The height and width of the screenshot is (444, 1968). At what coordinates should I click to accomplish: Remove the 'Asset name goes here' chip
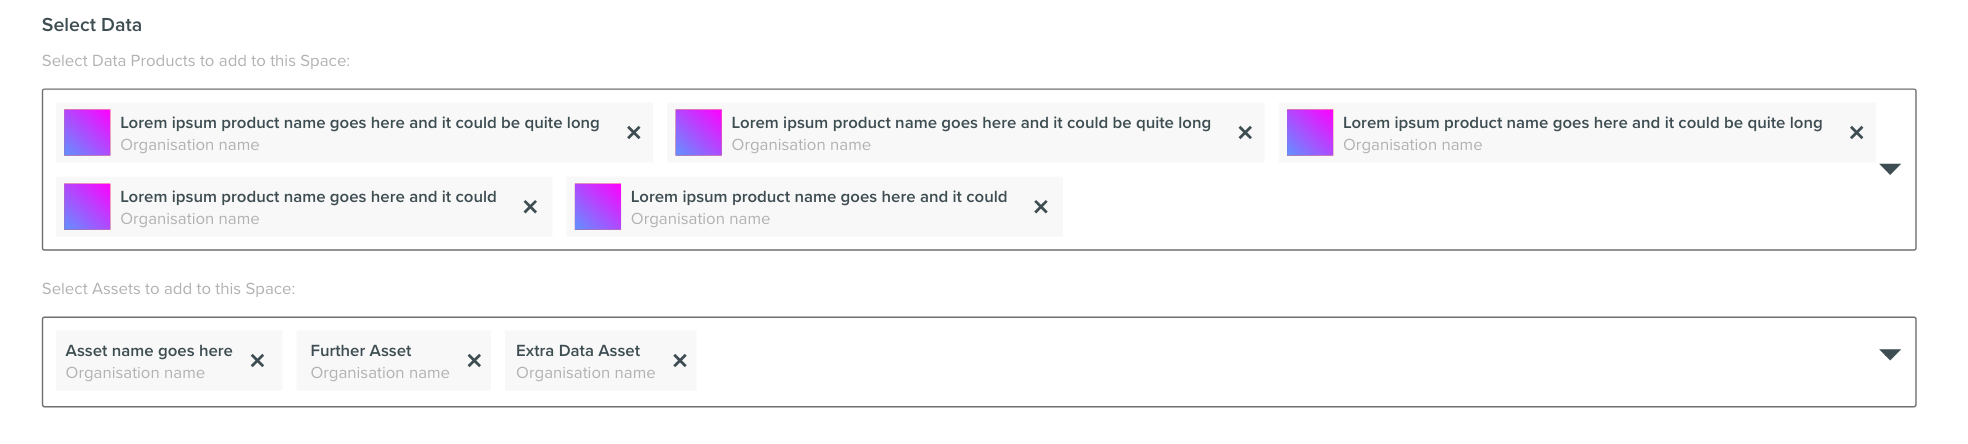[x=257, y=361]
